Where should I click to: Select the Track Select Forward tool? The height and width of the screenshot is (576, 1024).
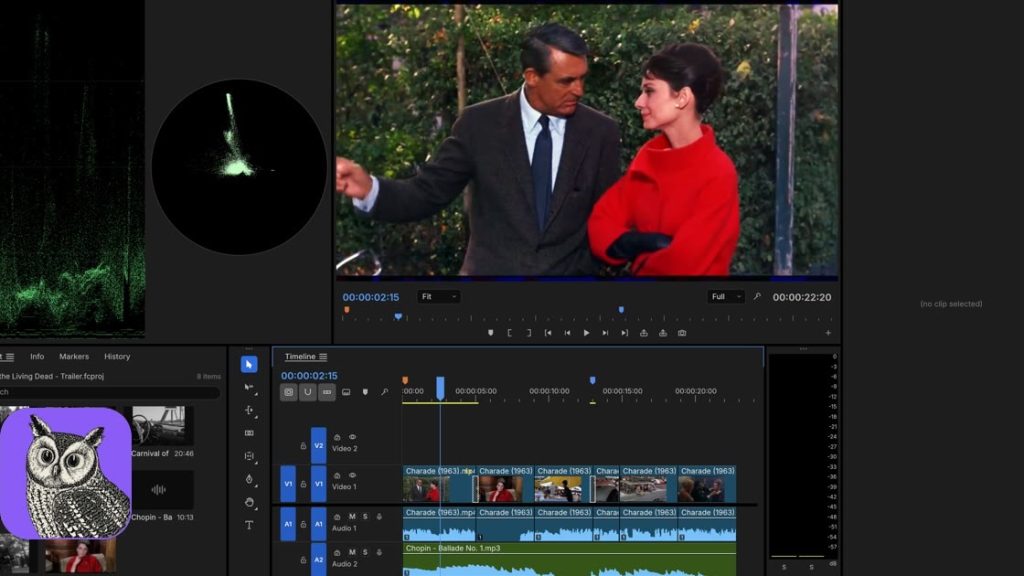click(249, 387)
